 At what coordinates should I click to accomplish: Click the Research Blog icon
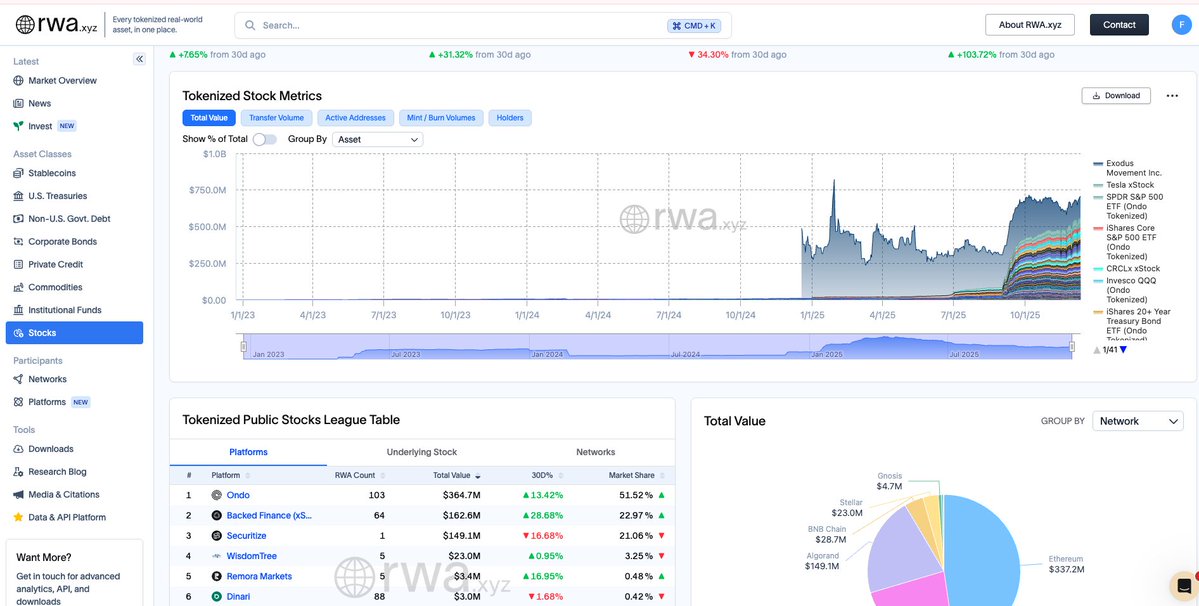pos(18,472)
